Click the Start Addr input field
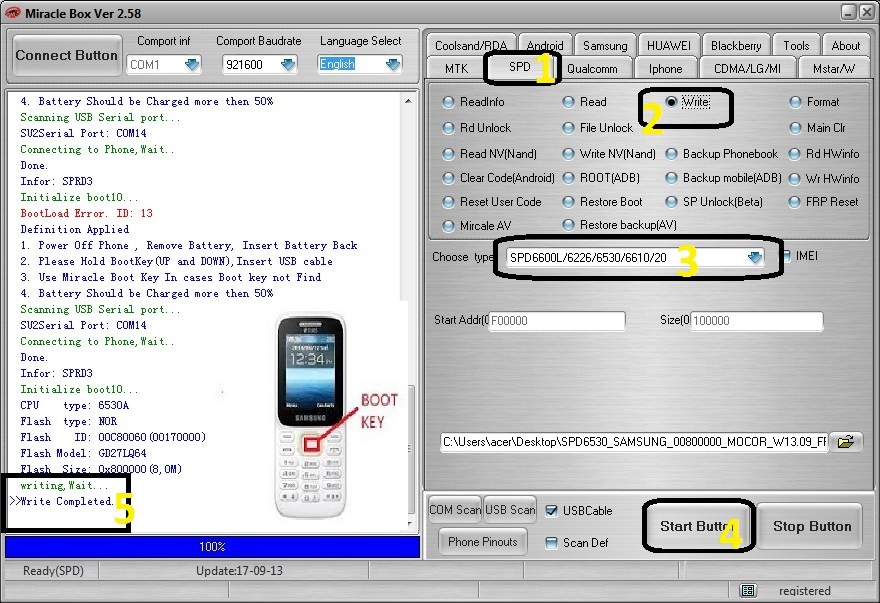The width and height of the screenshot is (880, 603). pos(556,321)
